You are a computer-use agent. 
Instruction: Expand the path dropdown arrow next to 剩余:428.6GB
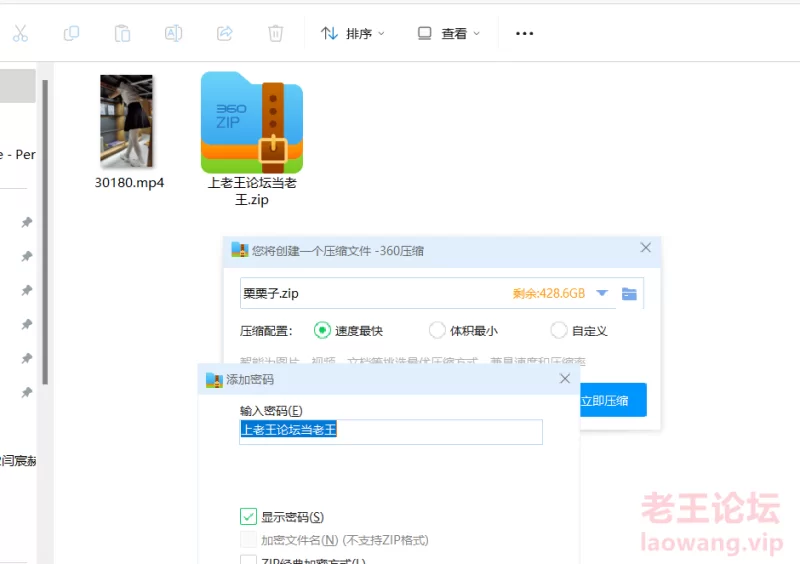tap(602, 293)
